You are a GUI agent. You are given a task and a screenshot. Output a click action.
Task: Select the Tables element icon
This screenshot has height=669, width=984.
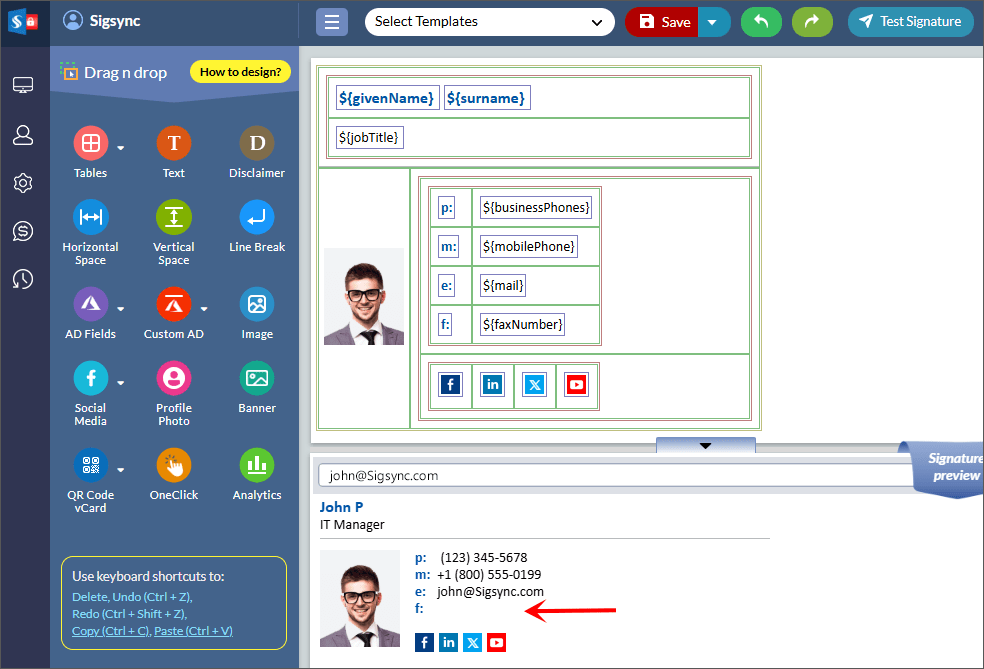[x=90, y=143]
